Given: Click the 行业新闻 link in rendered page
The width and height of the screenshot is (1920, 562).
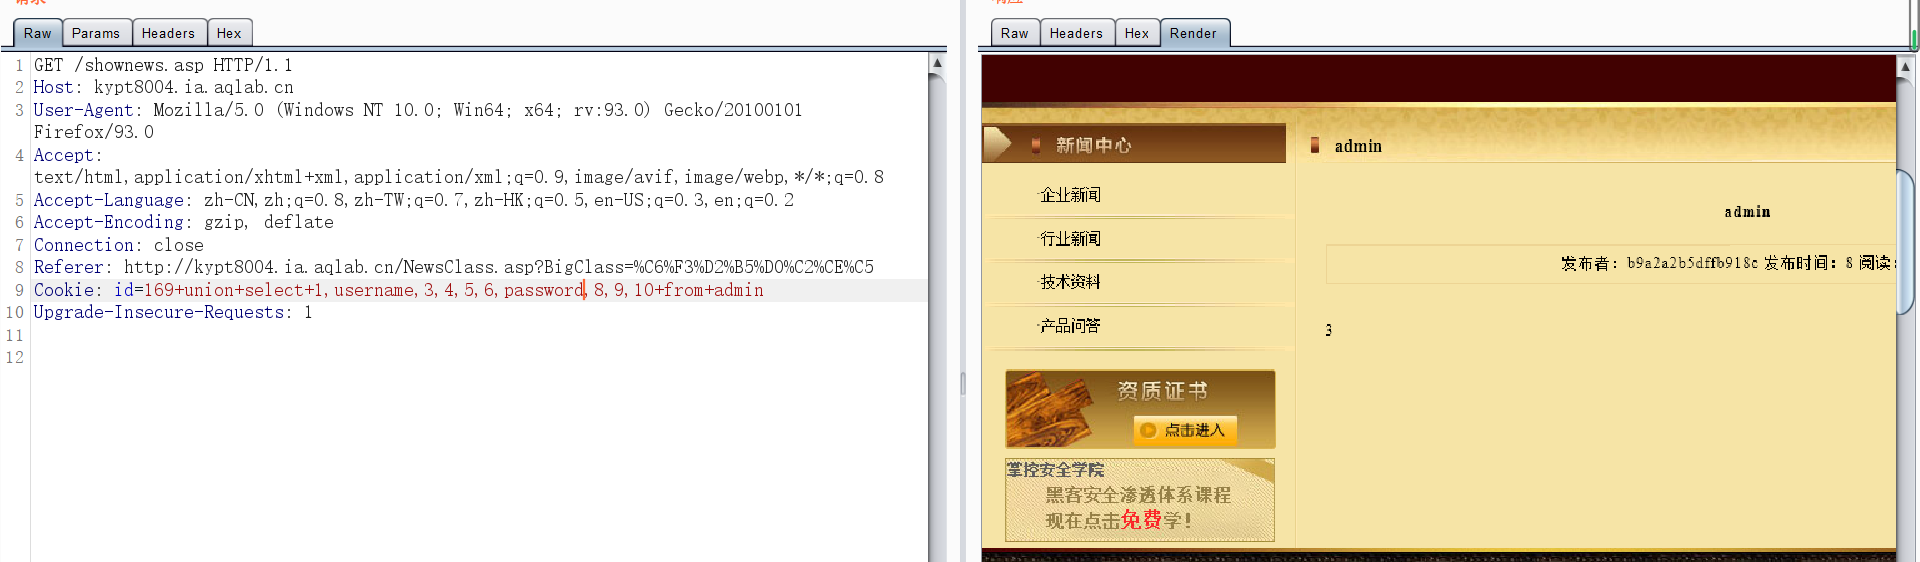Looking at the screenshot, I should (1070, 239).
